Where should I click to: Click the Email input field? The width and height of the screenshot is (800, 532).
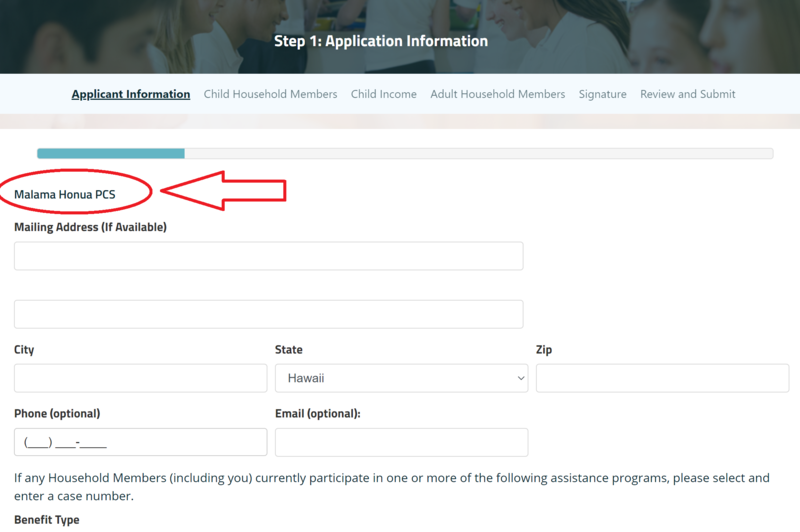401,442
